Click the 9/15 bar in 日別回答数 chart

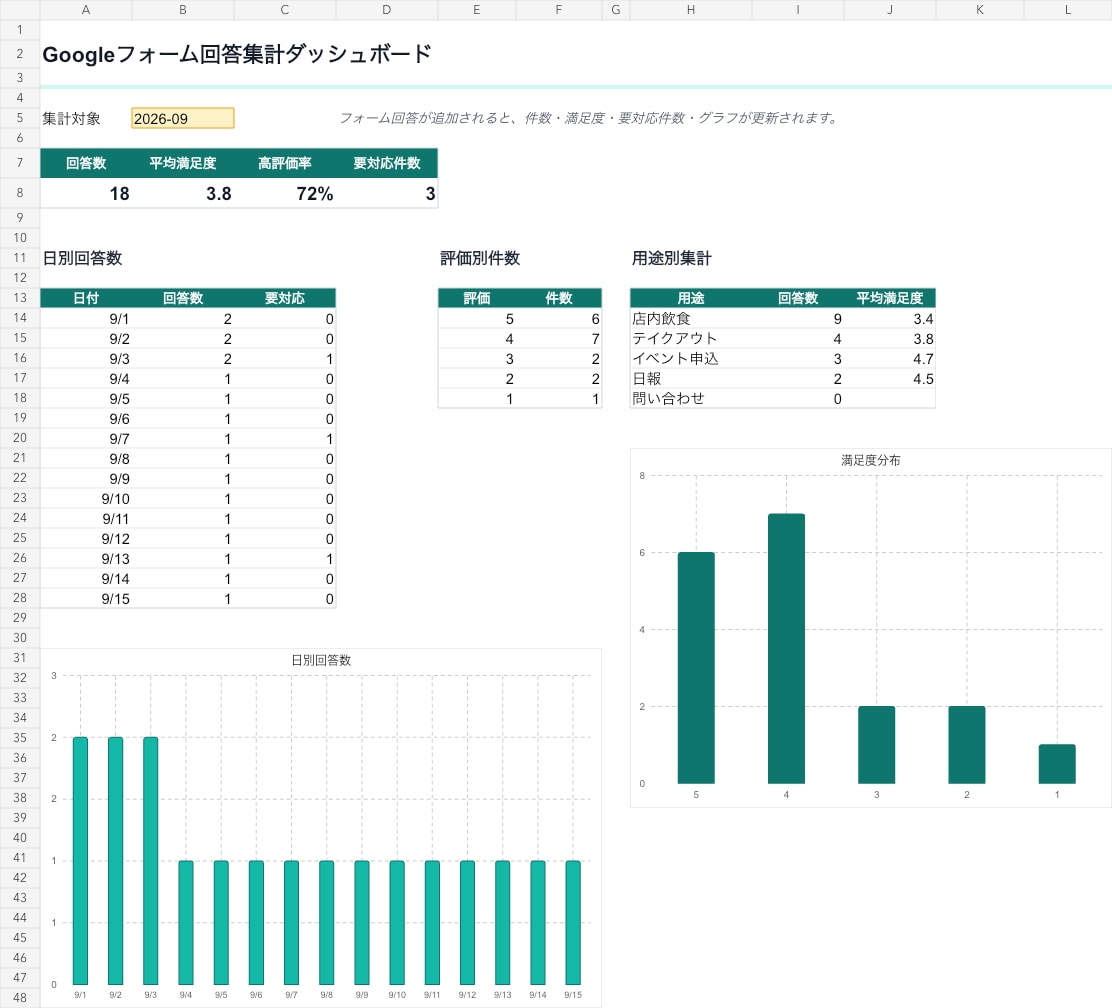click(x=572, y=922)
